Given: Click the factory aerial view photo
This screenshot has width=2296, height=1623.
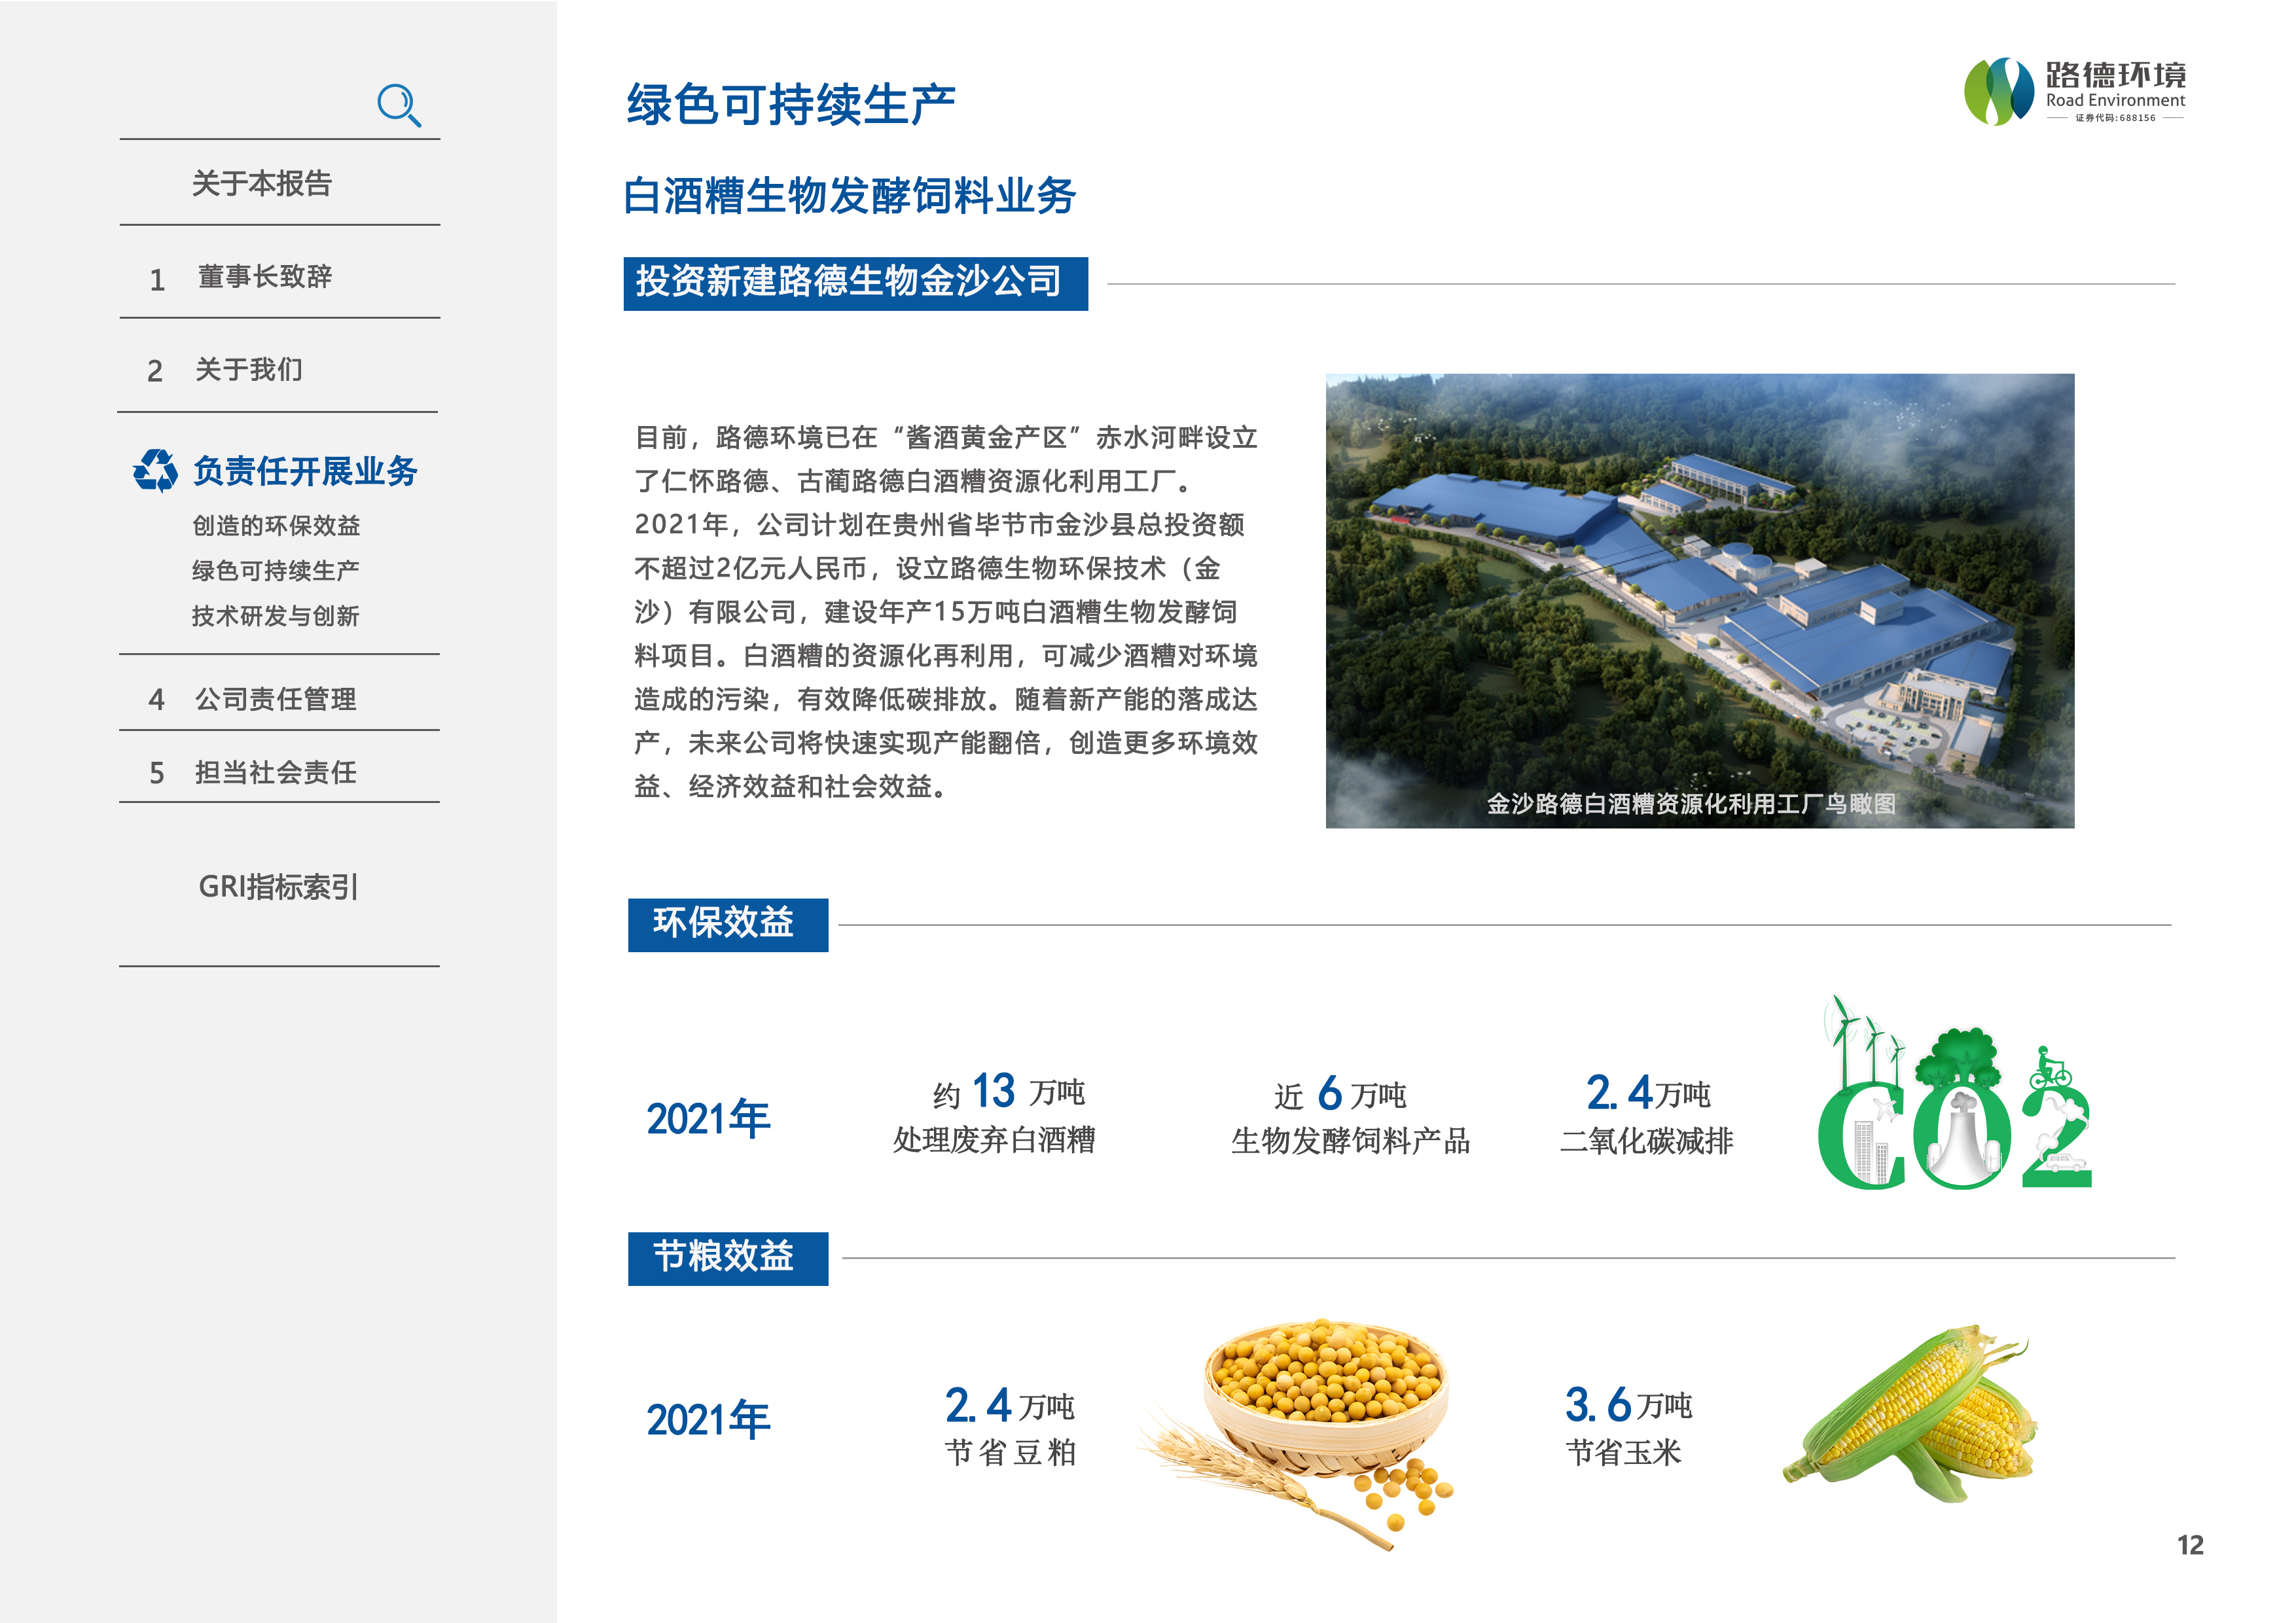Looking at the screenshot, I should (x=1699, y=600).
